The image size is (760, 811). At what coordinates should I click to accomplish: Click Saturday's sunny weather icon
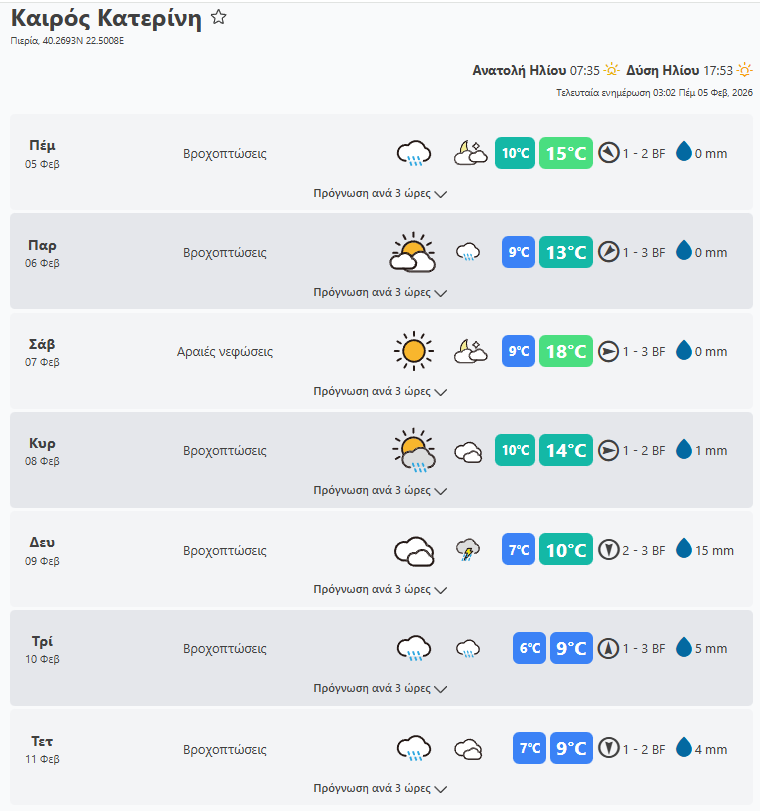[x=413, y=351]
